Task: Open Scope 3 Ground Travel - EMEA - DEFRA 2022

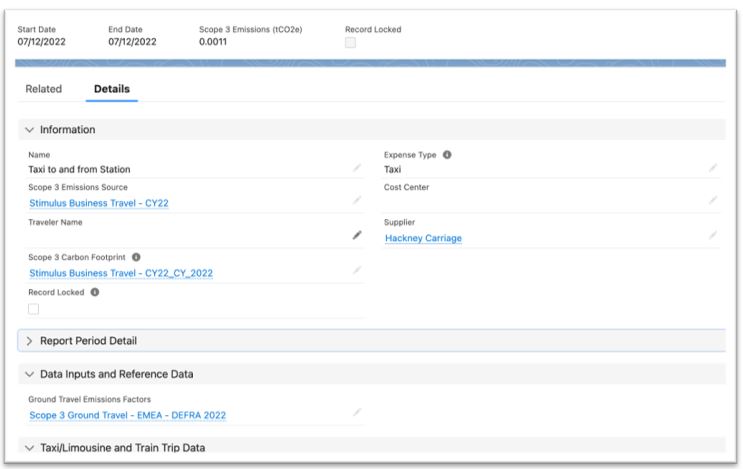Action: [127, 415]
